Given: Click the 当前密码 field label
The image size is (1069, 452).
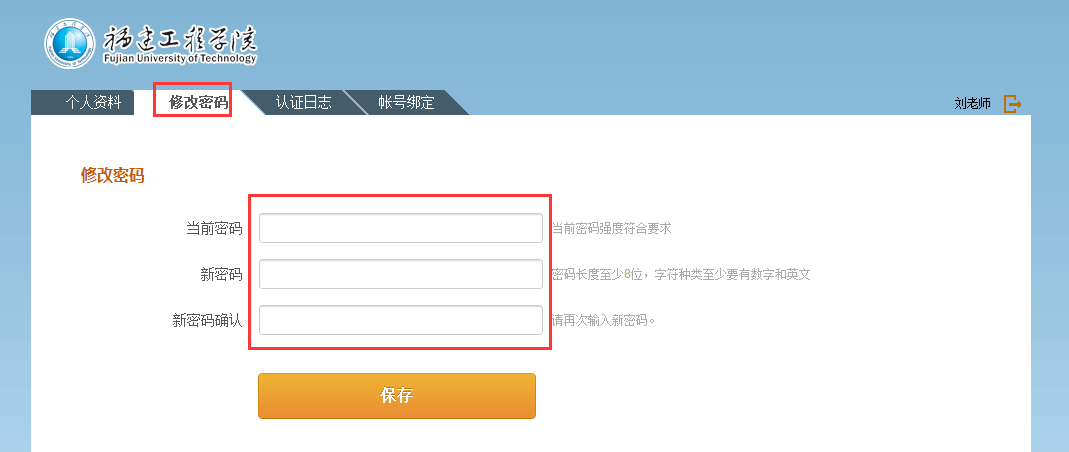Looking at the screenshot, I should pos(214,228).
